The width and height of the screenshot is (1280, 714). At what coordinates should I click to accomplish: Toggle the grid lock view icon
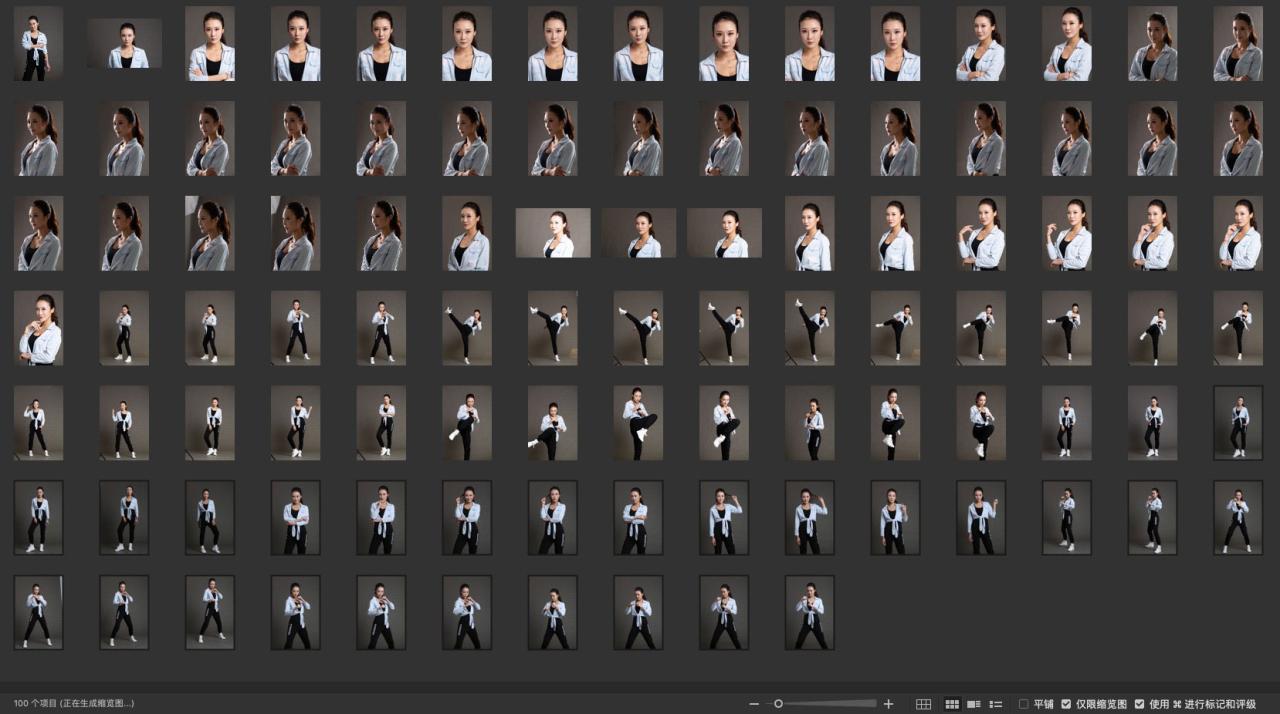(923, 704)
